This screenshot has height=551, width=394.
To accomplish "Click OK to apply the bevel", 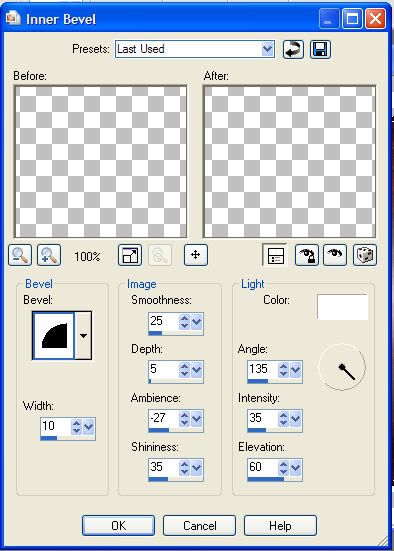I will tap(118, 526).
